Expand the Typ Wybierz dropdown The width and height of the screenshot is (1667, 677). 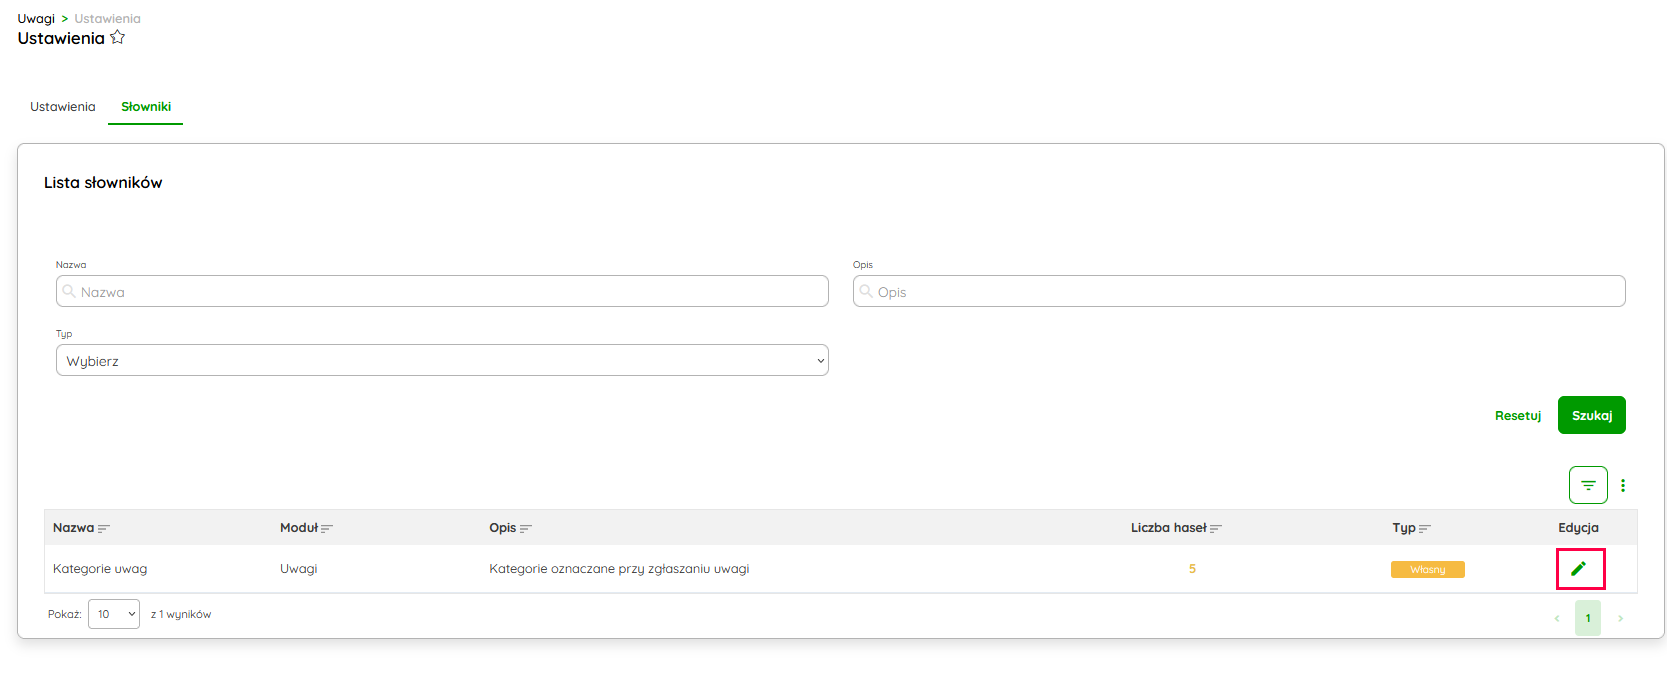coord(442,361)
